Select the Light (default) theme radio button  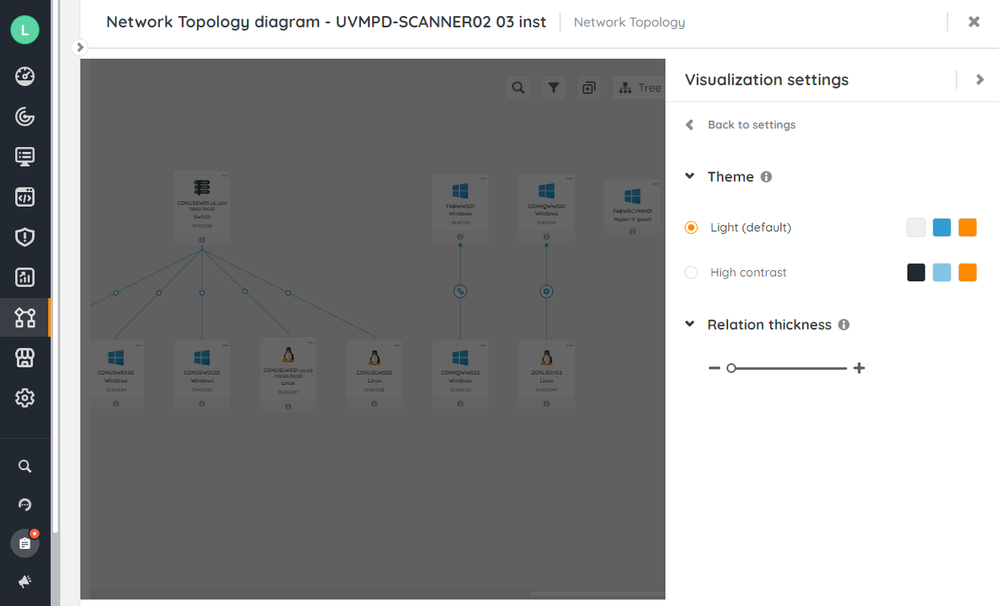tap(690, 227)
